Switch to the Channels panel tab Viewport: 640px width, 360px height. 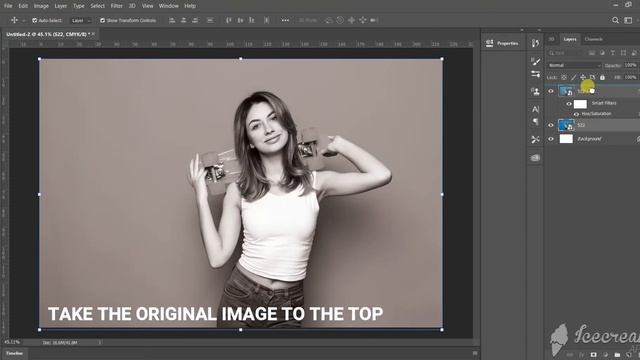[x=593, y=39]
